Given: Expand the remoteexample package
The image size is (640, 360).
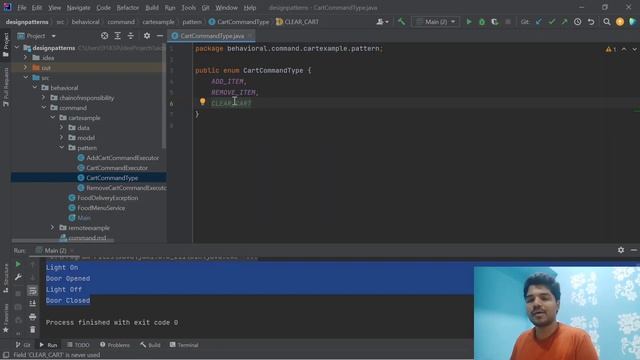Looking at the screenshot, I should [x=53, y=228].
